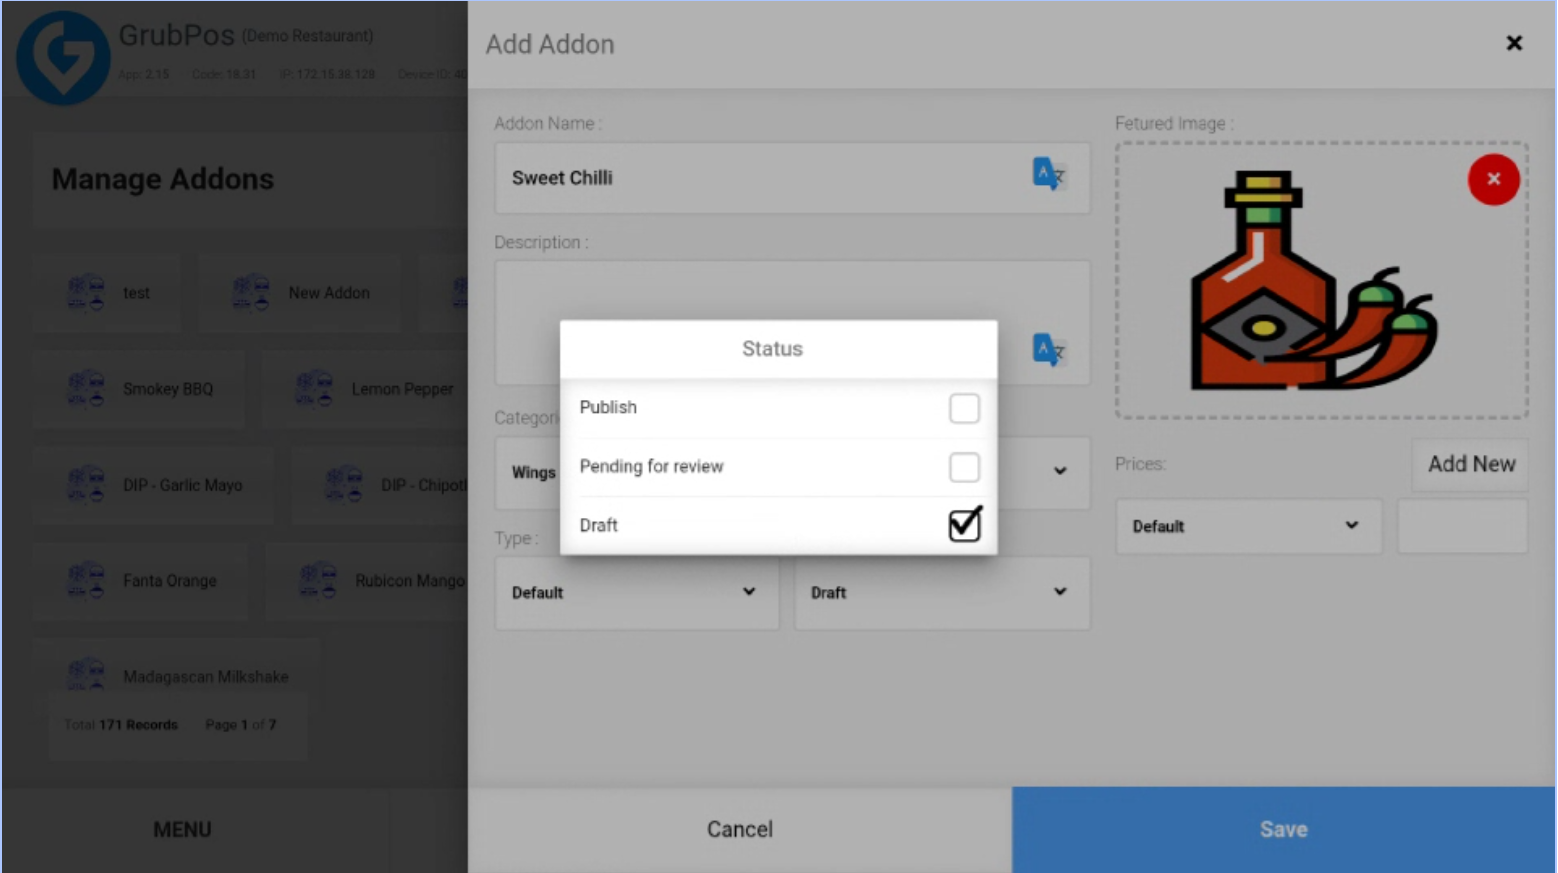1558x873 pixels.
Task: Click the Sweet Chilli name input field
Action: pos(792,178)
